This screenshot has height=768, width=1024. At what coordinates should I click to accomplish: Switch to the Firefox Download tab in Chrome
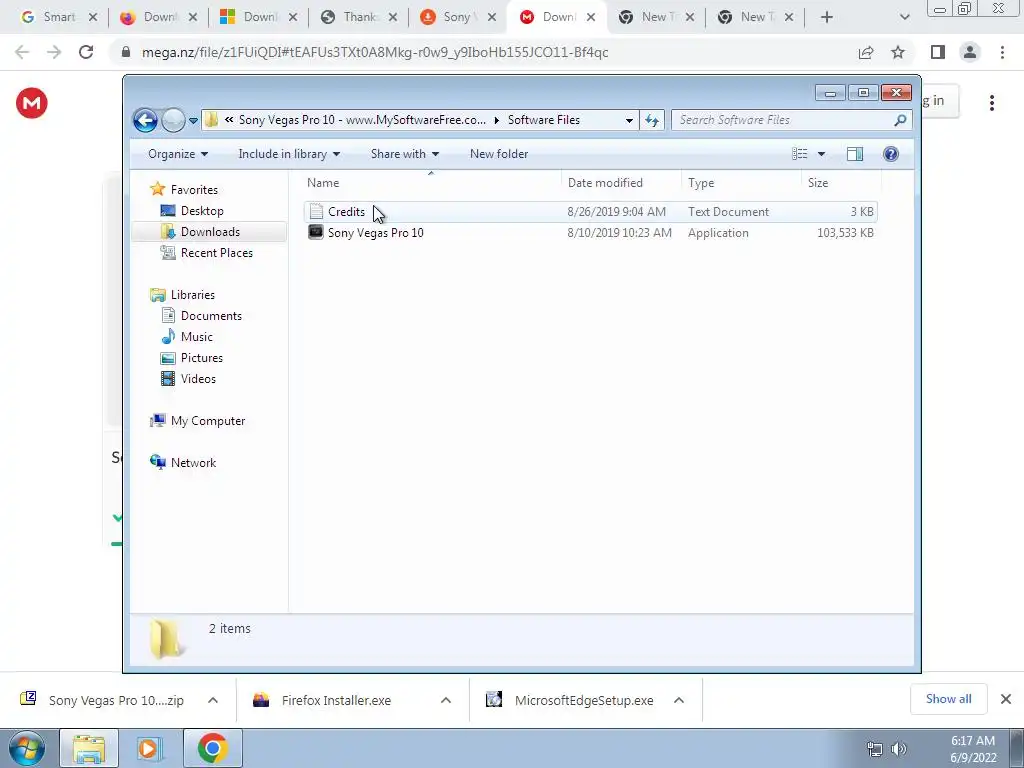[159, 17]
